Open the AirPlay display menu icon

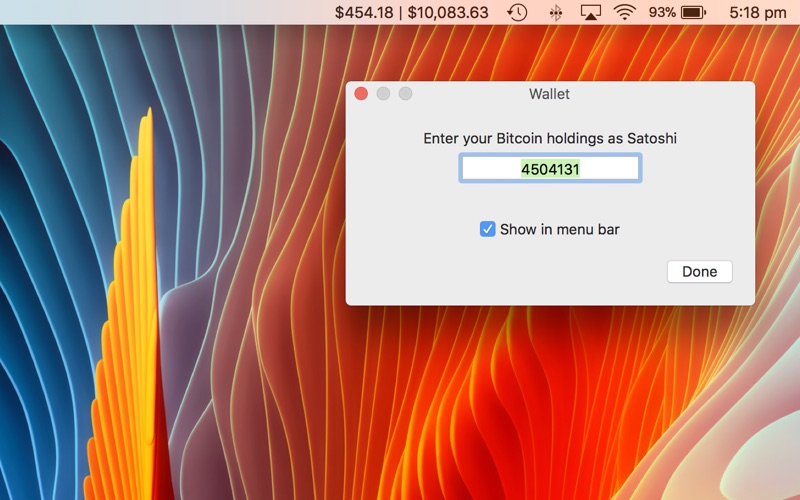[x=590, y=12]
